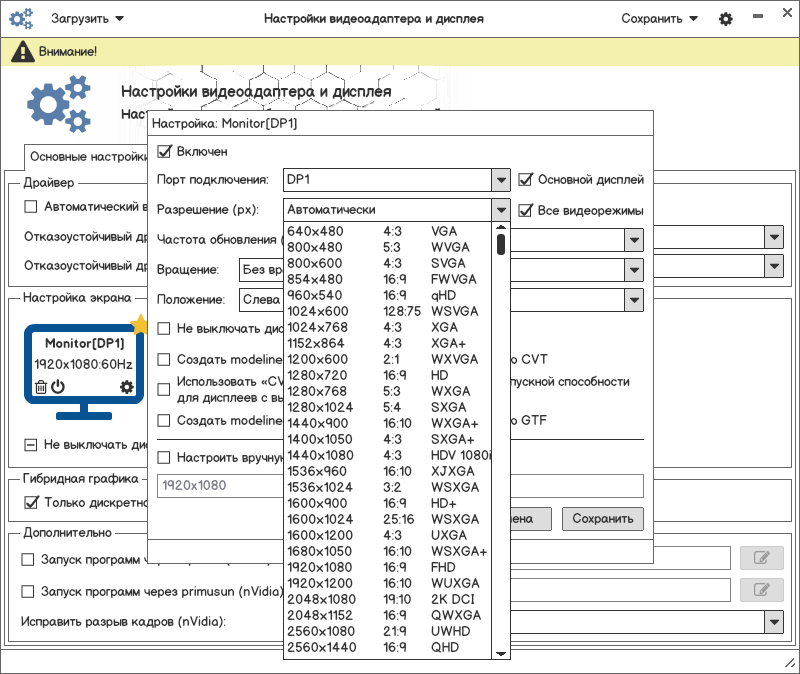Open Monitor[DP1] gear settings icon
The width and height of the screenshot is (800, 674).
pos(126,387)
